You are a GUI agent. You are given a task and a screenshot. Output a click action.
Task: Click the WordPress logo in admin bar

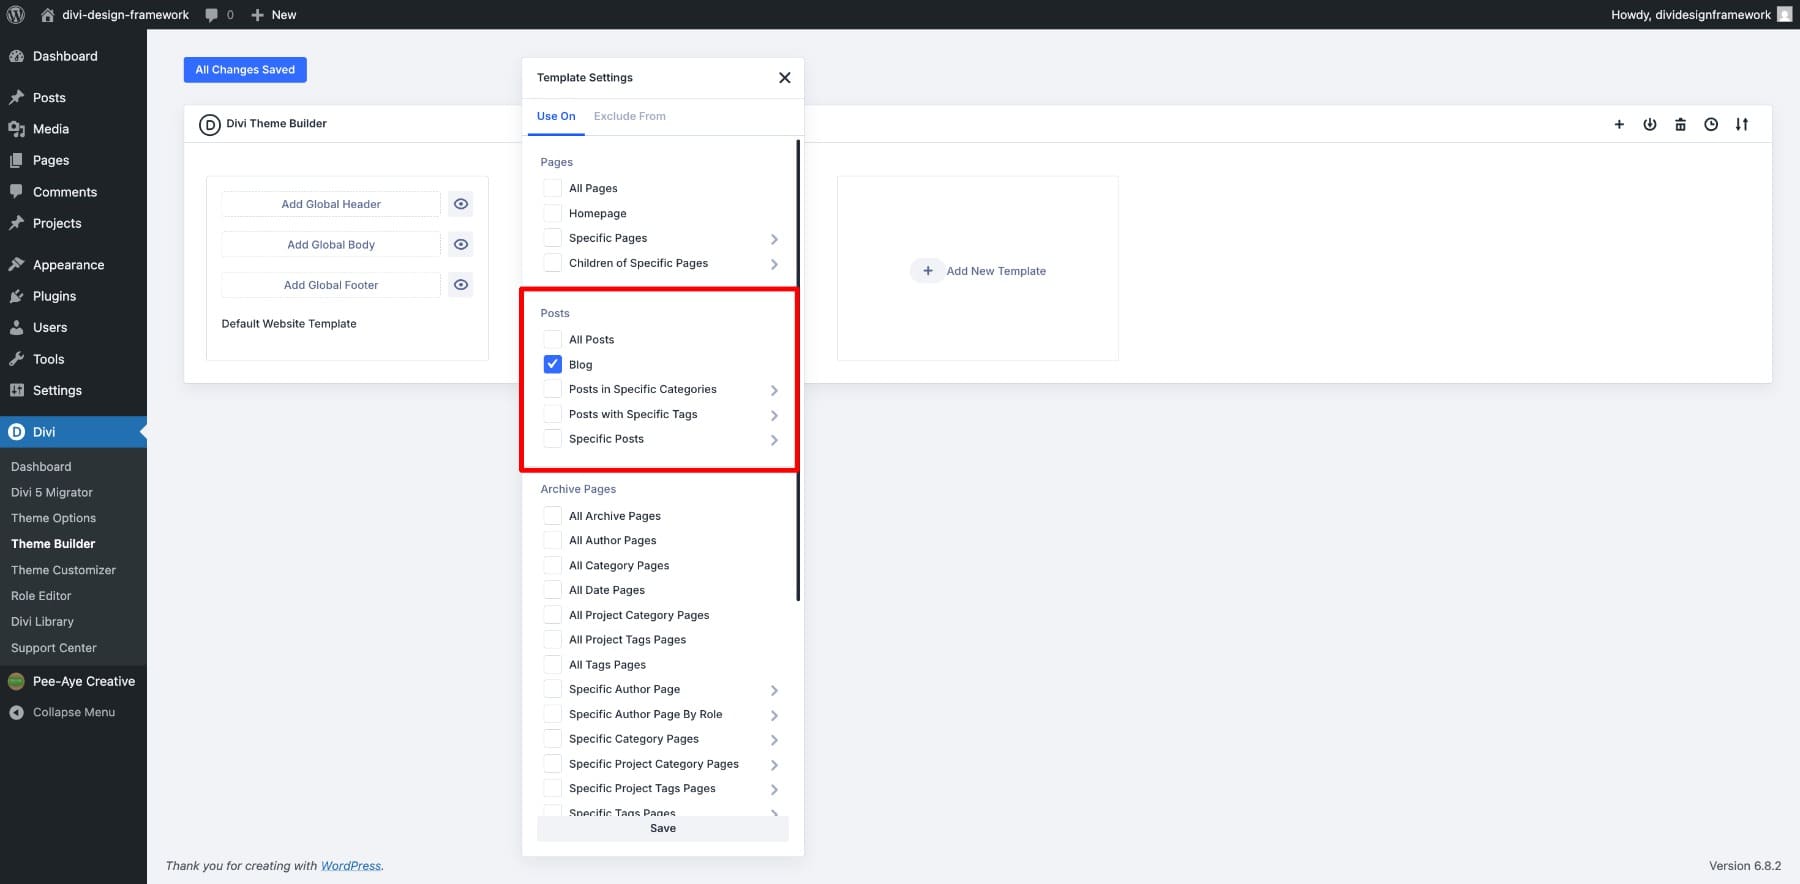(x=16, y=15)
